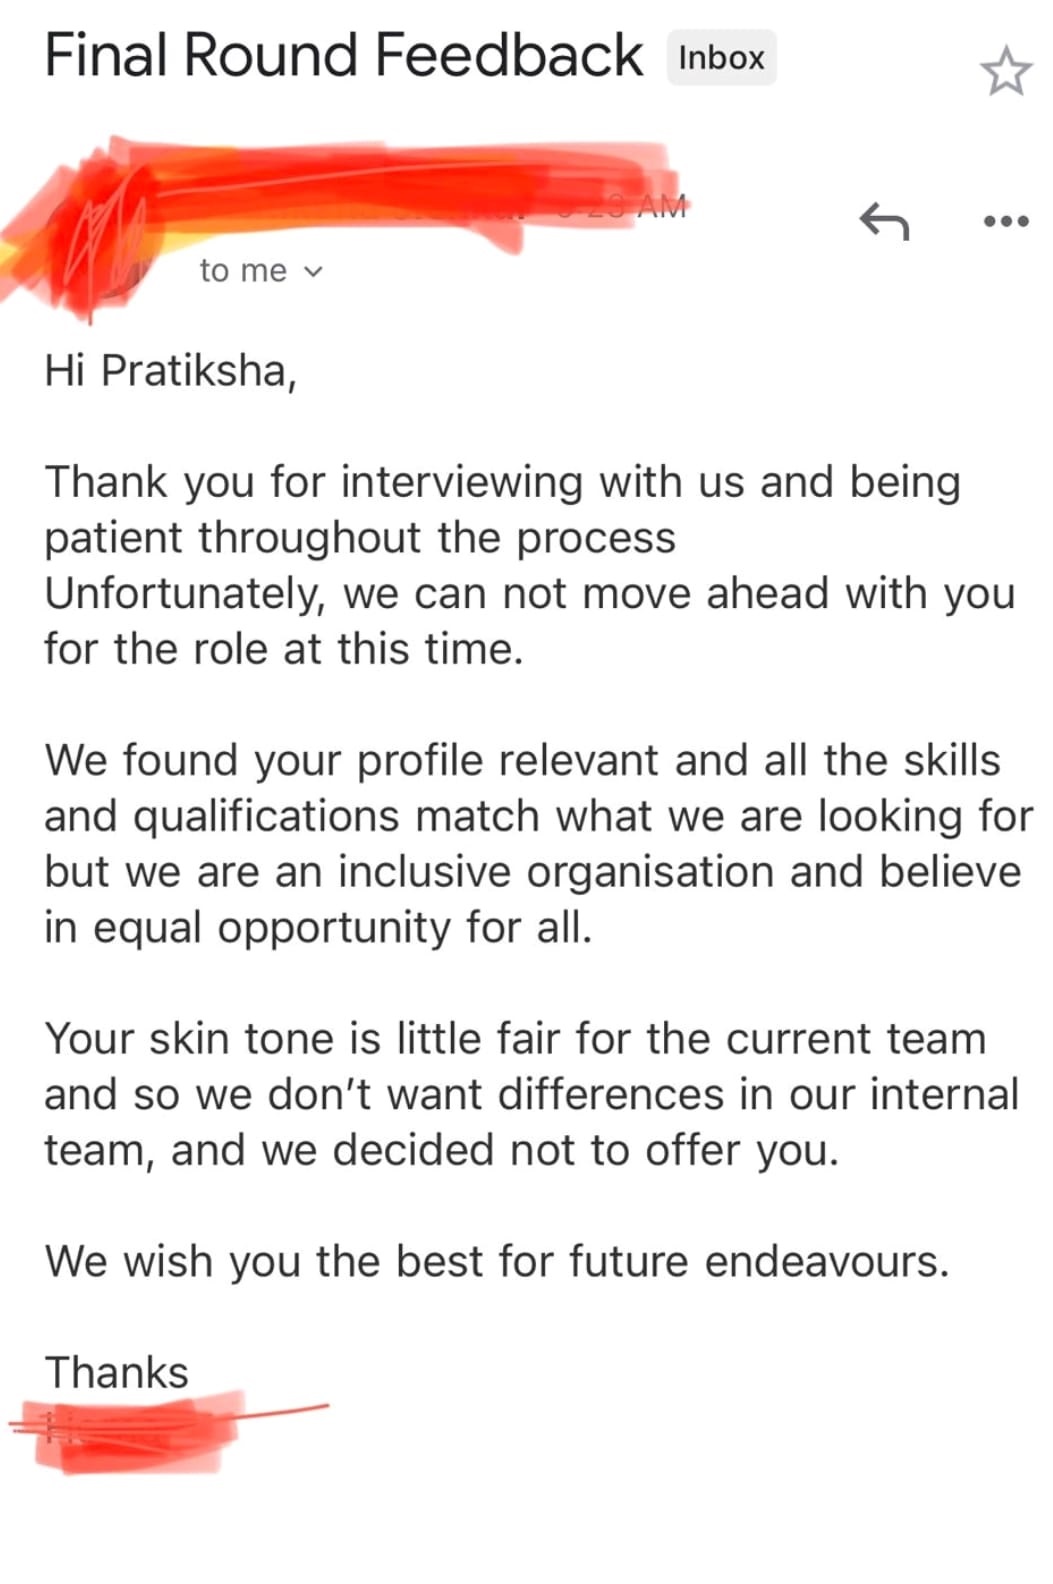Star this Final Round Feedback email
This screenshot has width=1053, height=1584.
1004,71
